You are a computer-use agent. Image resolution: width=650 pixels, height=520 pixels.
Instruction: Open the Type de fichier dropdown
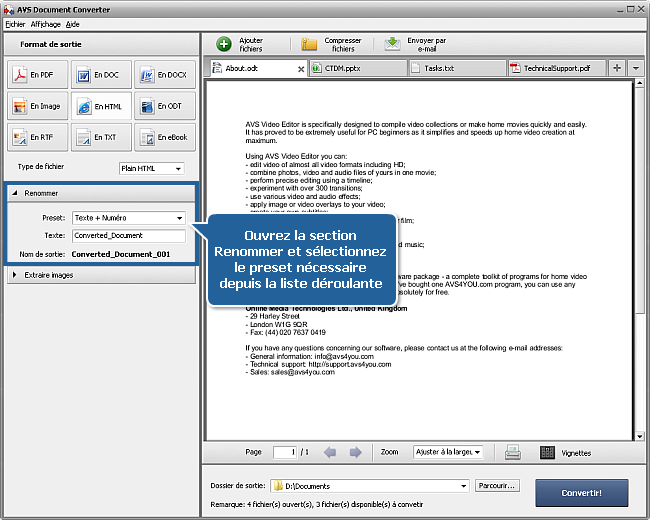point(152,168)
